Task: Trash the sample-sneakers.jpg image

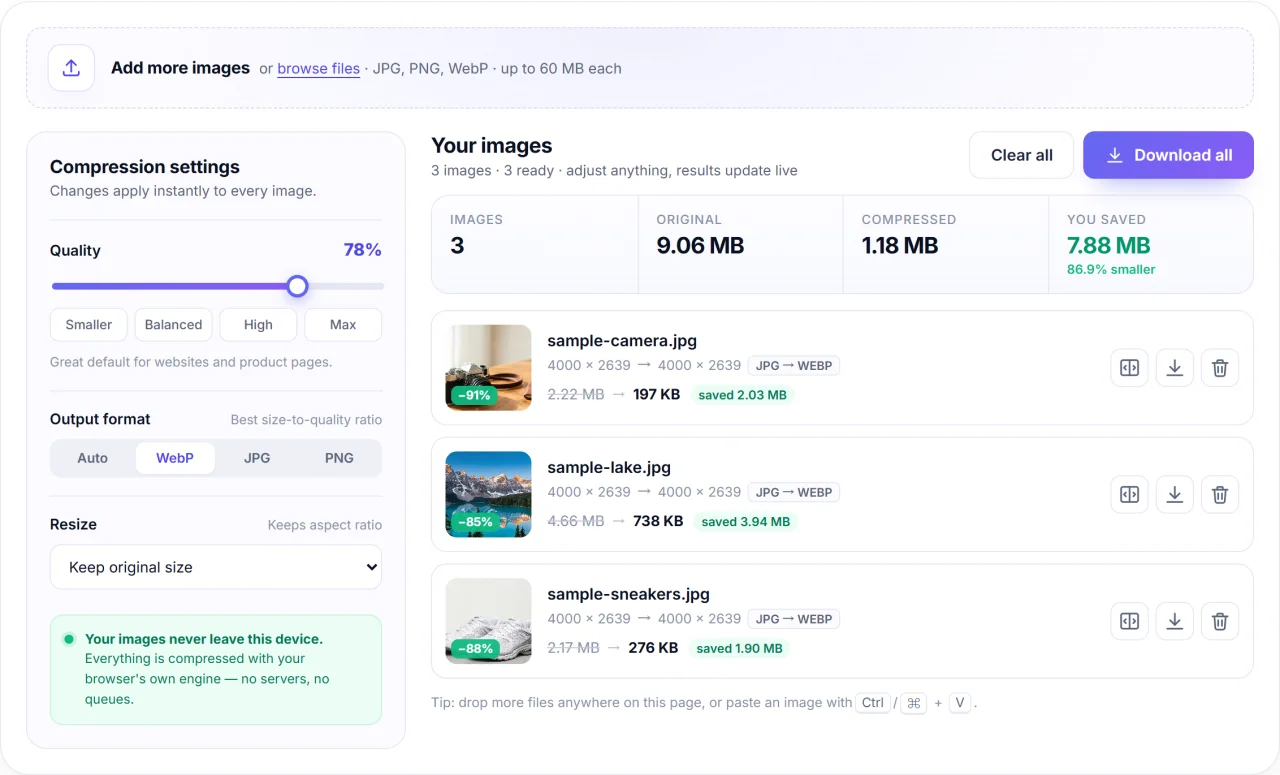Action: click(x=1220, y=621)
